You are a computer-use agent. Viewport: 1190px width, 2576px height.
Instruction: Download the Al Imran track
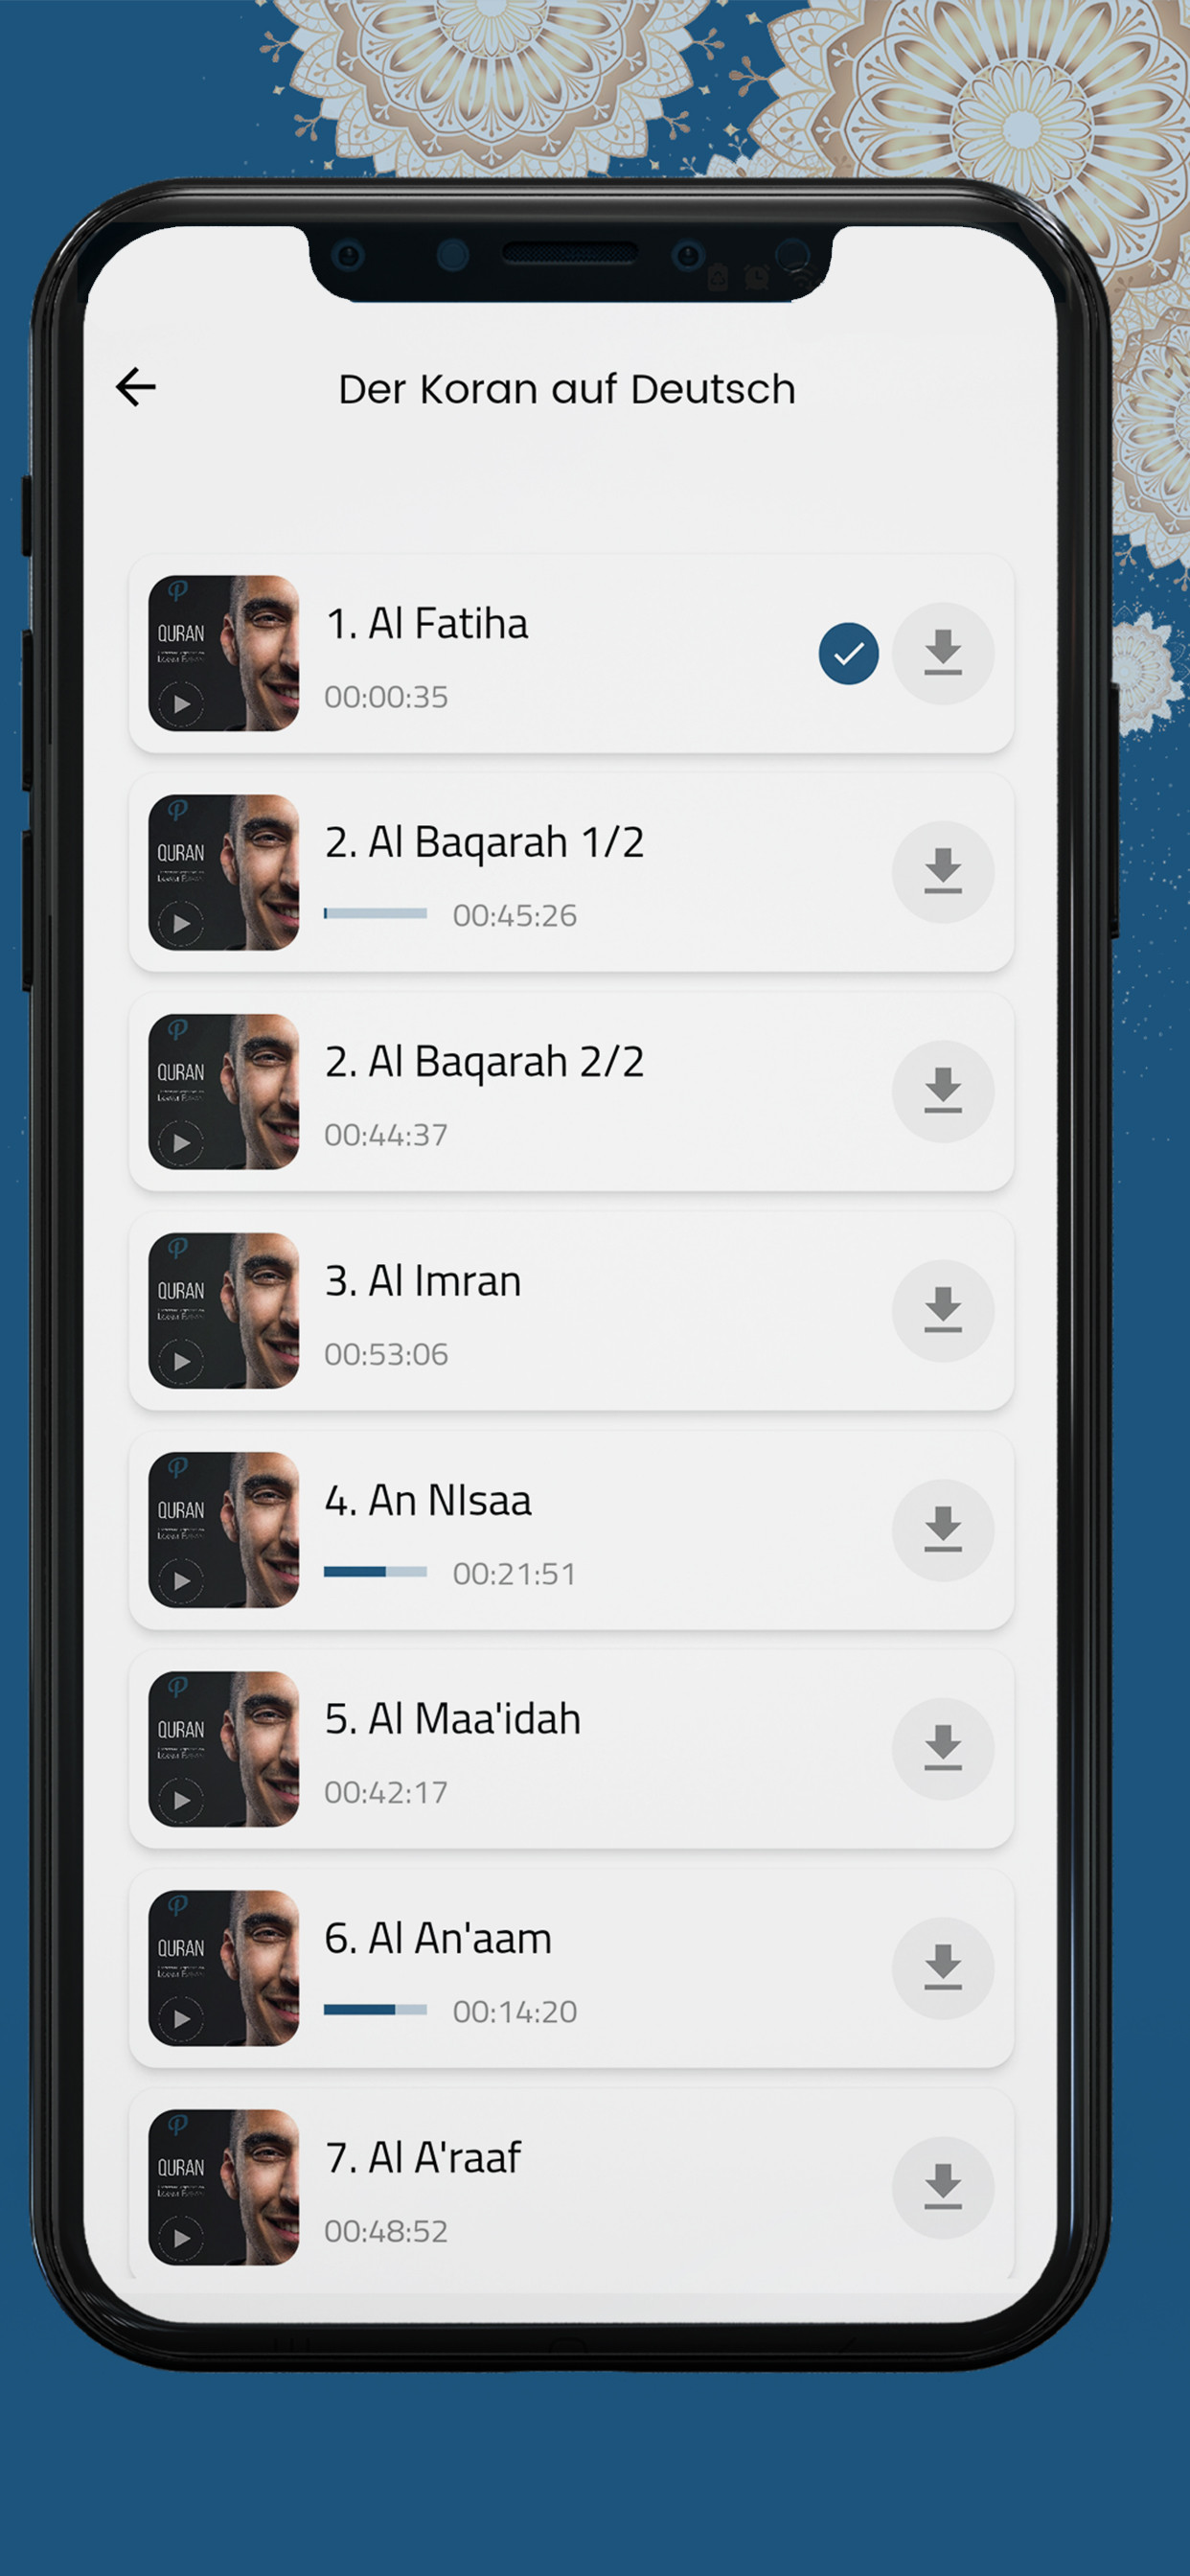pyautogui.click(x=942, y=1310)
